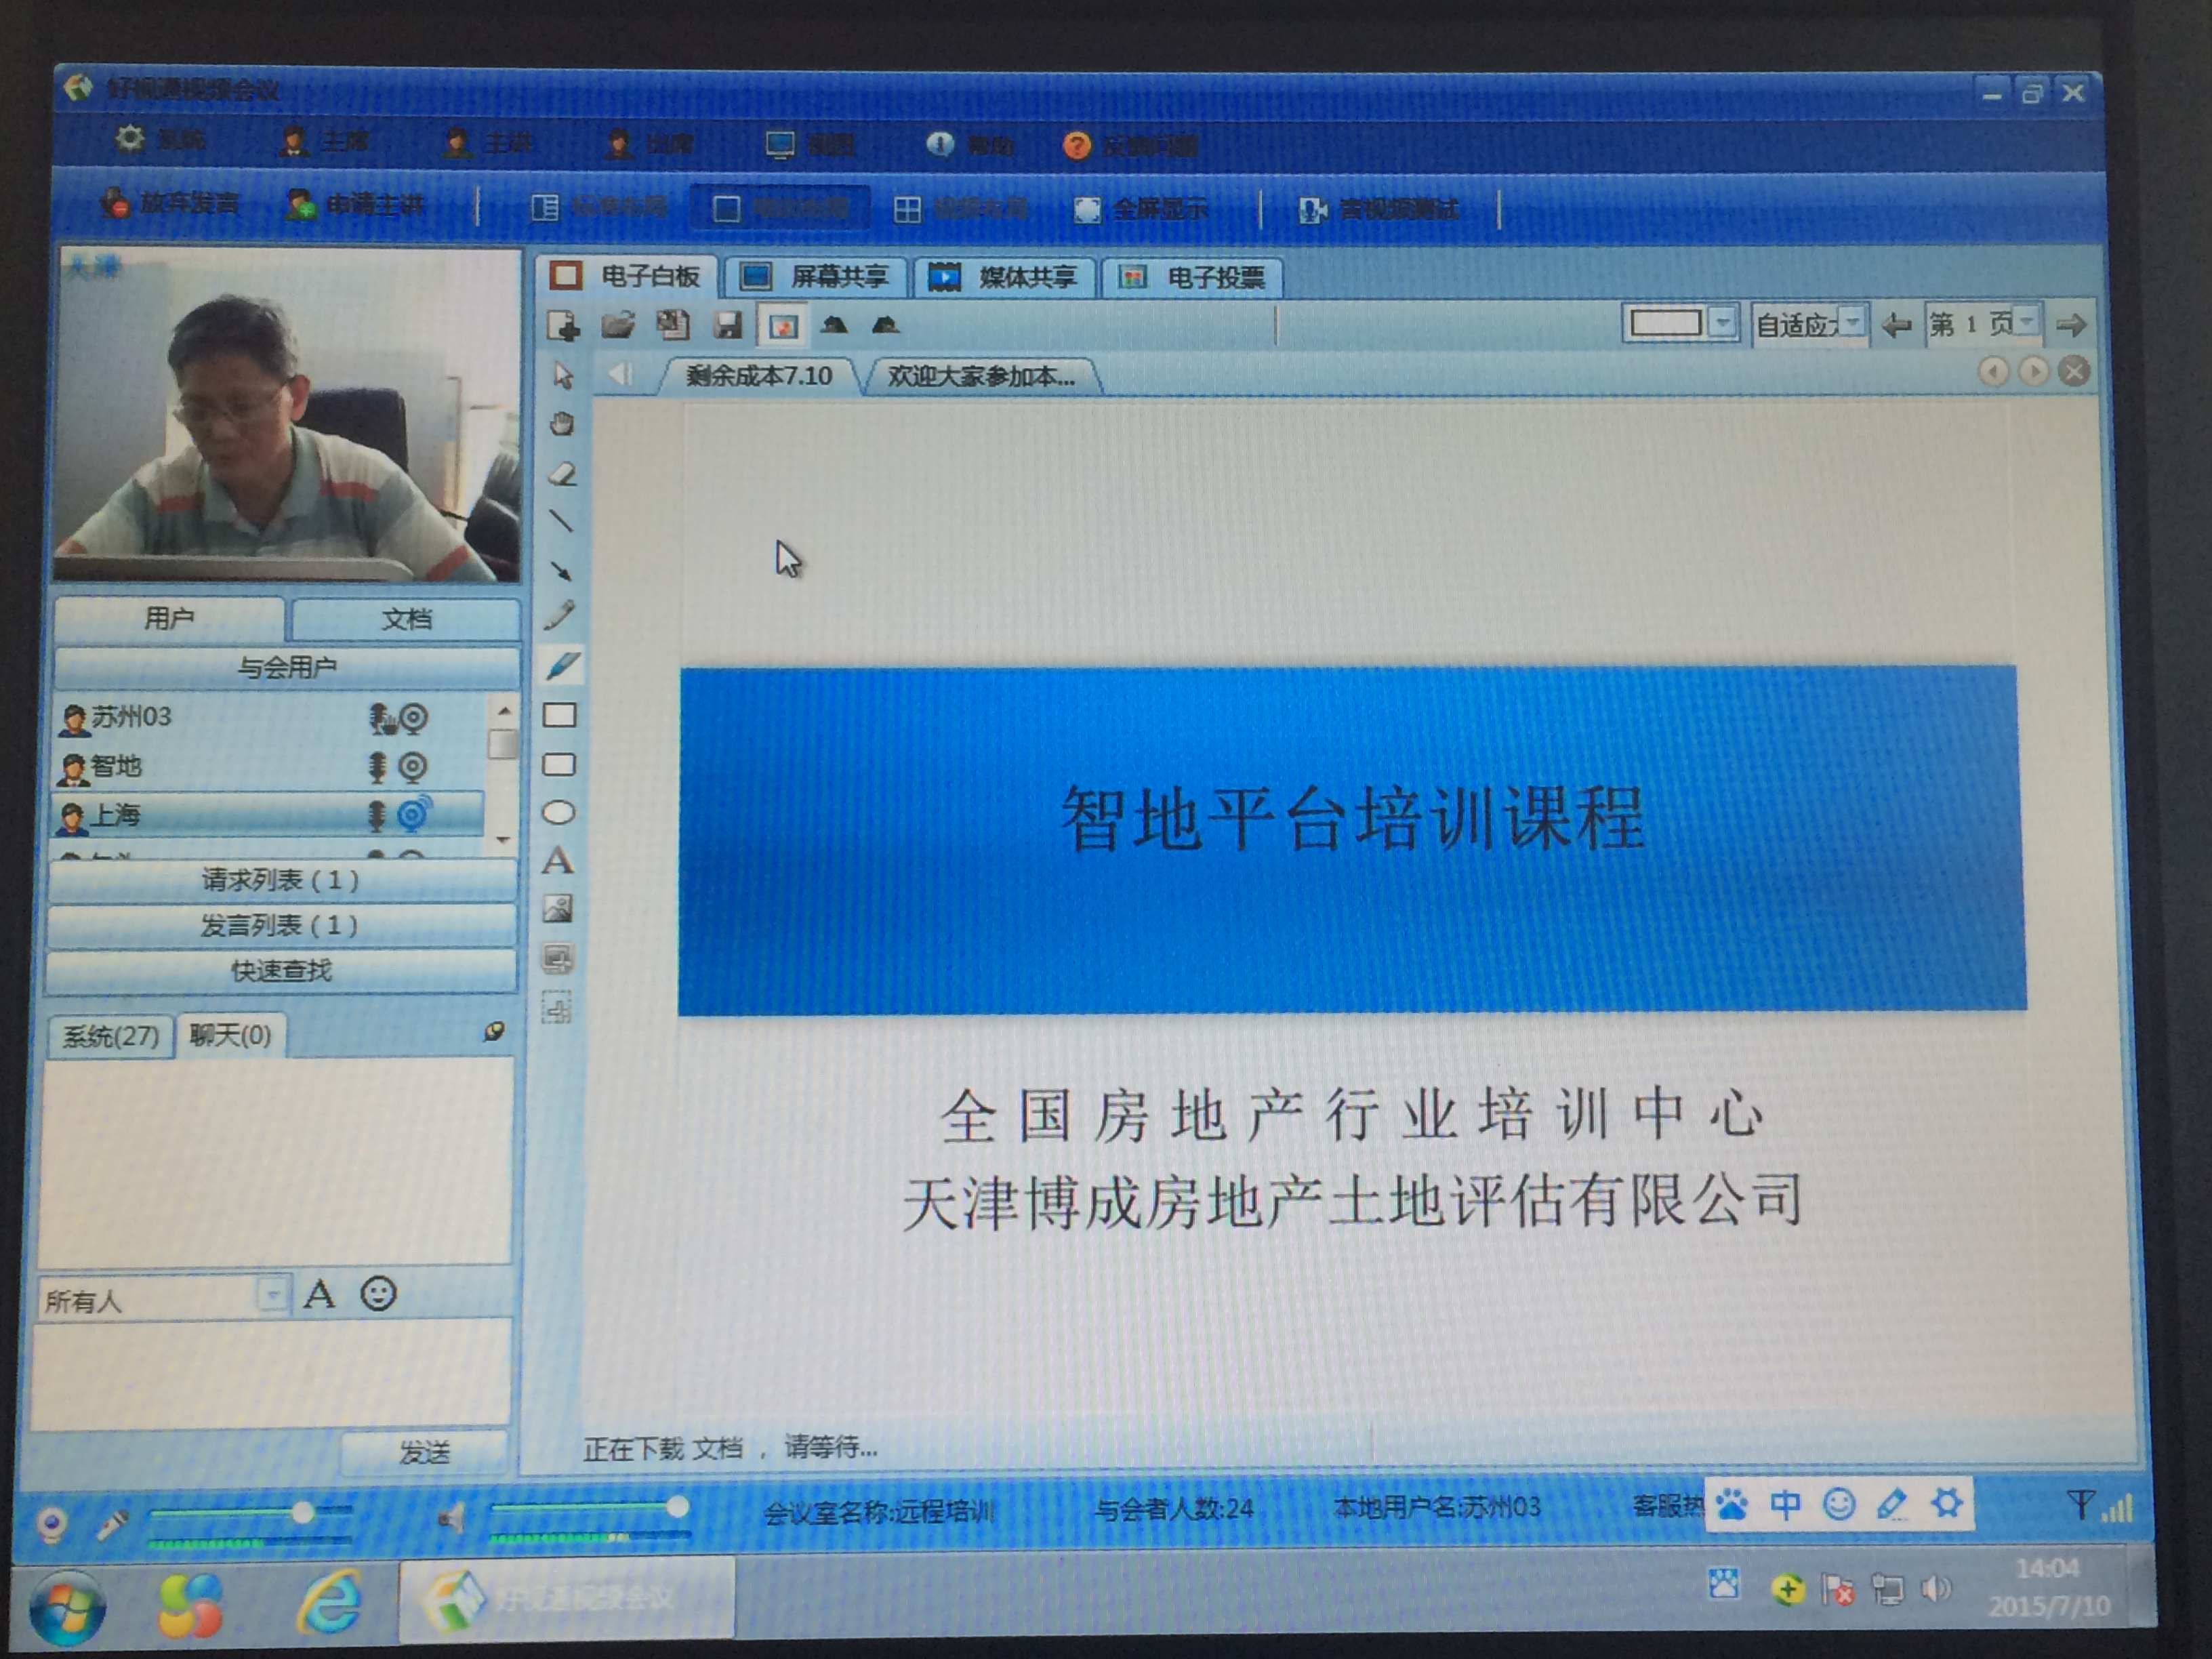Click the copy document icon in whiteboard toolbar
2212x1659 pixels.
pos(673,325)
